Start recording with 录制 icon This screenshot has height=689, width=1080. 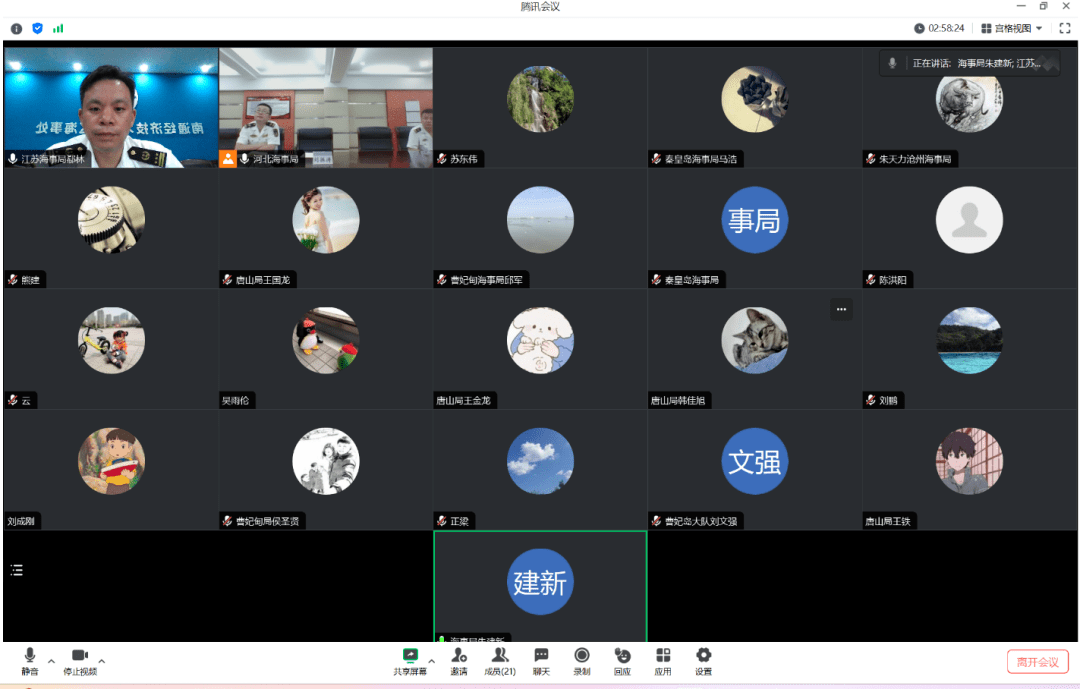582,660
